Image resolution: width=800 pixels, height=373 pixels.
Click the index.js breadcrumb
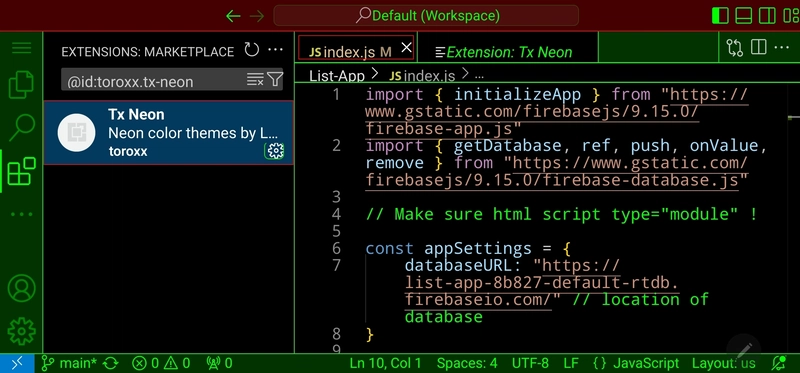[422, 76]
